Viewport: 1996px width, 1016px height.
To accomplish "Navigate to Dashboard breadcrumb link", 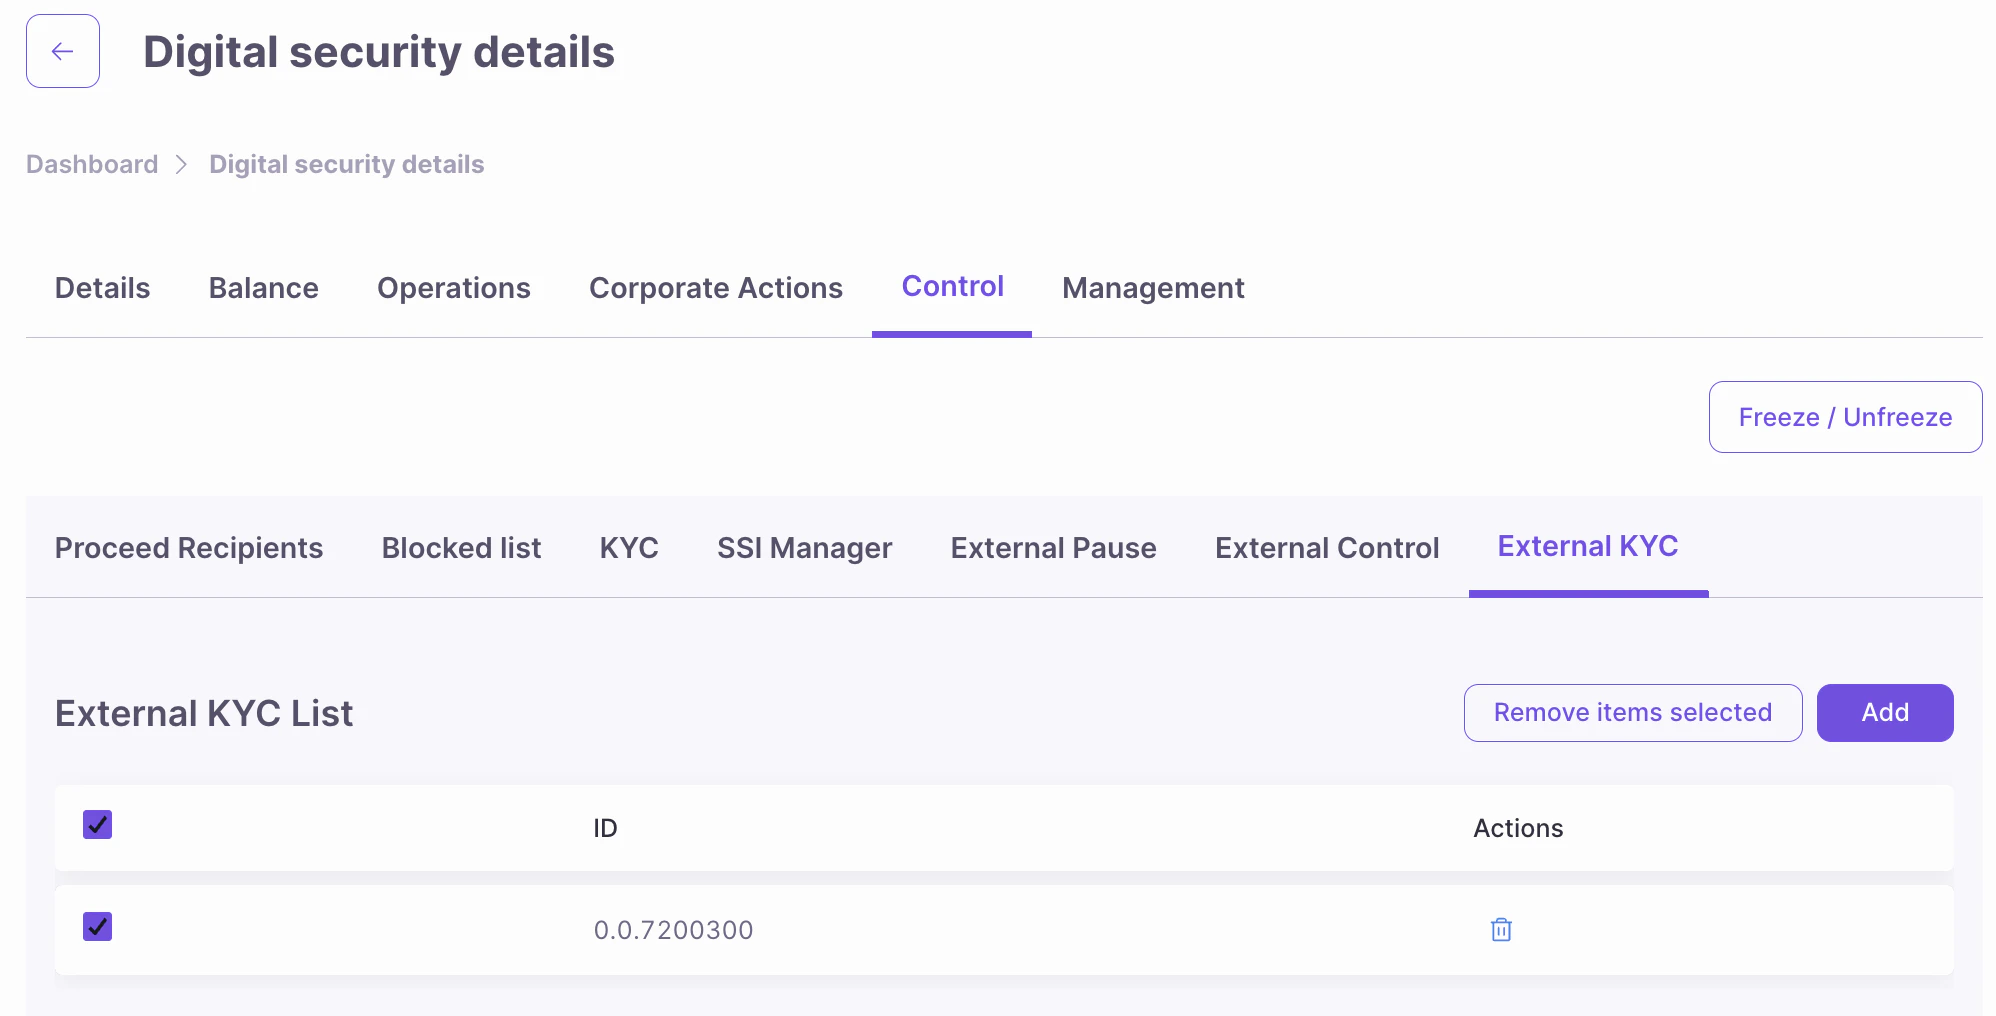I will click(x=92, y=164).
